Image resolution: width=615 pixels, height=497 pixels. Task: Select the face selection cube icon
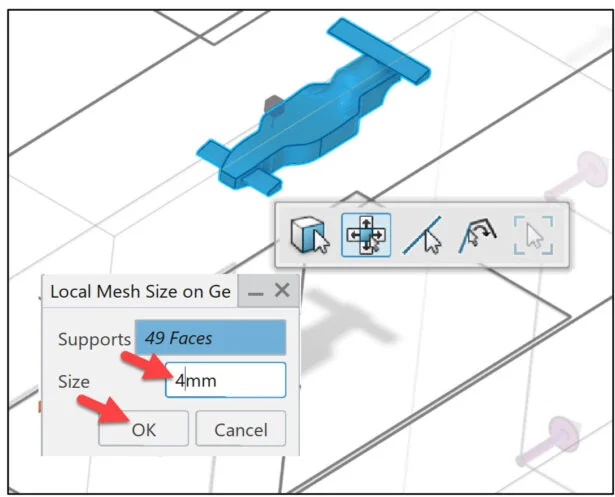310,235
